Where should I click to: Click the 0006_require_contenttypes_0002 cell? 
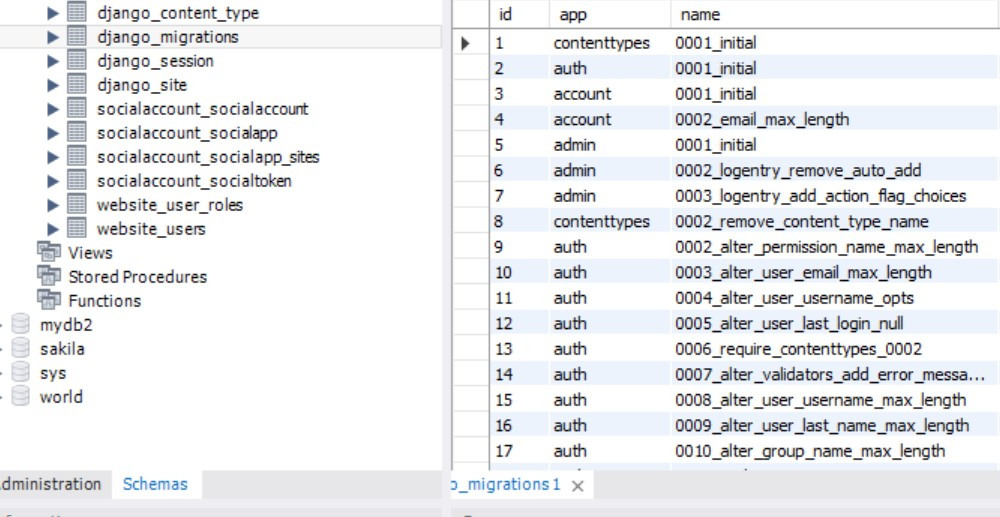[835, 349]
